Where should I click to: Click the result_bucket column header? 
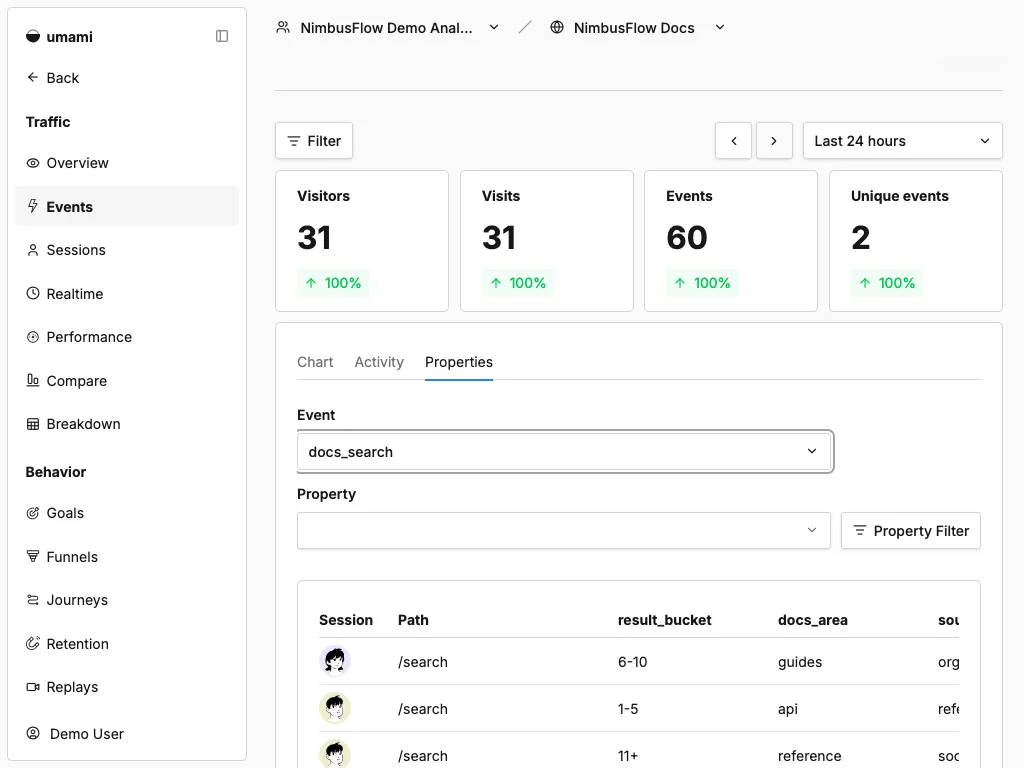point(664,620)
